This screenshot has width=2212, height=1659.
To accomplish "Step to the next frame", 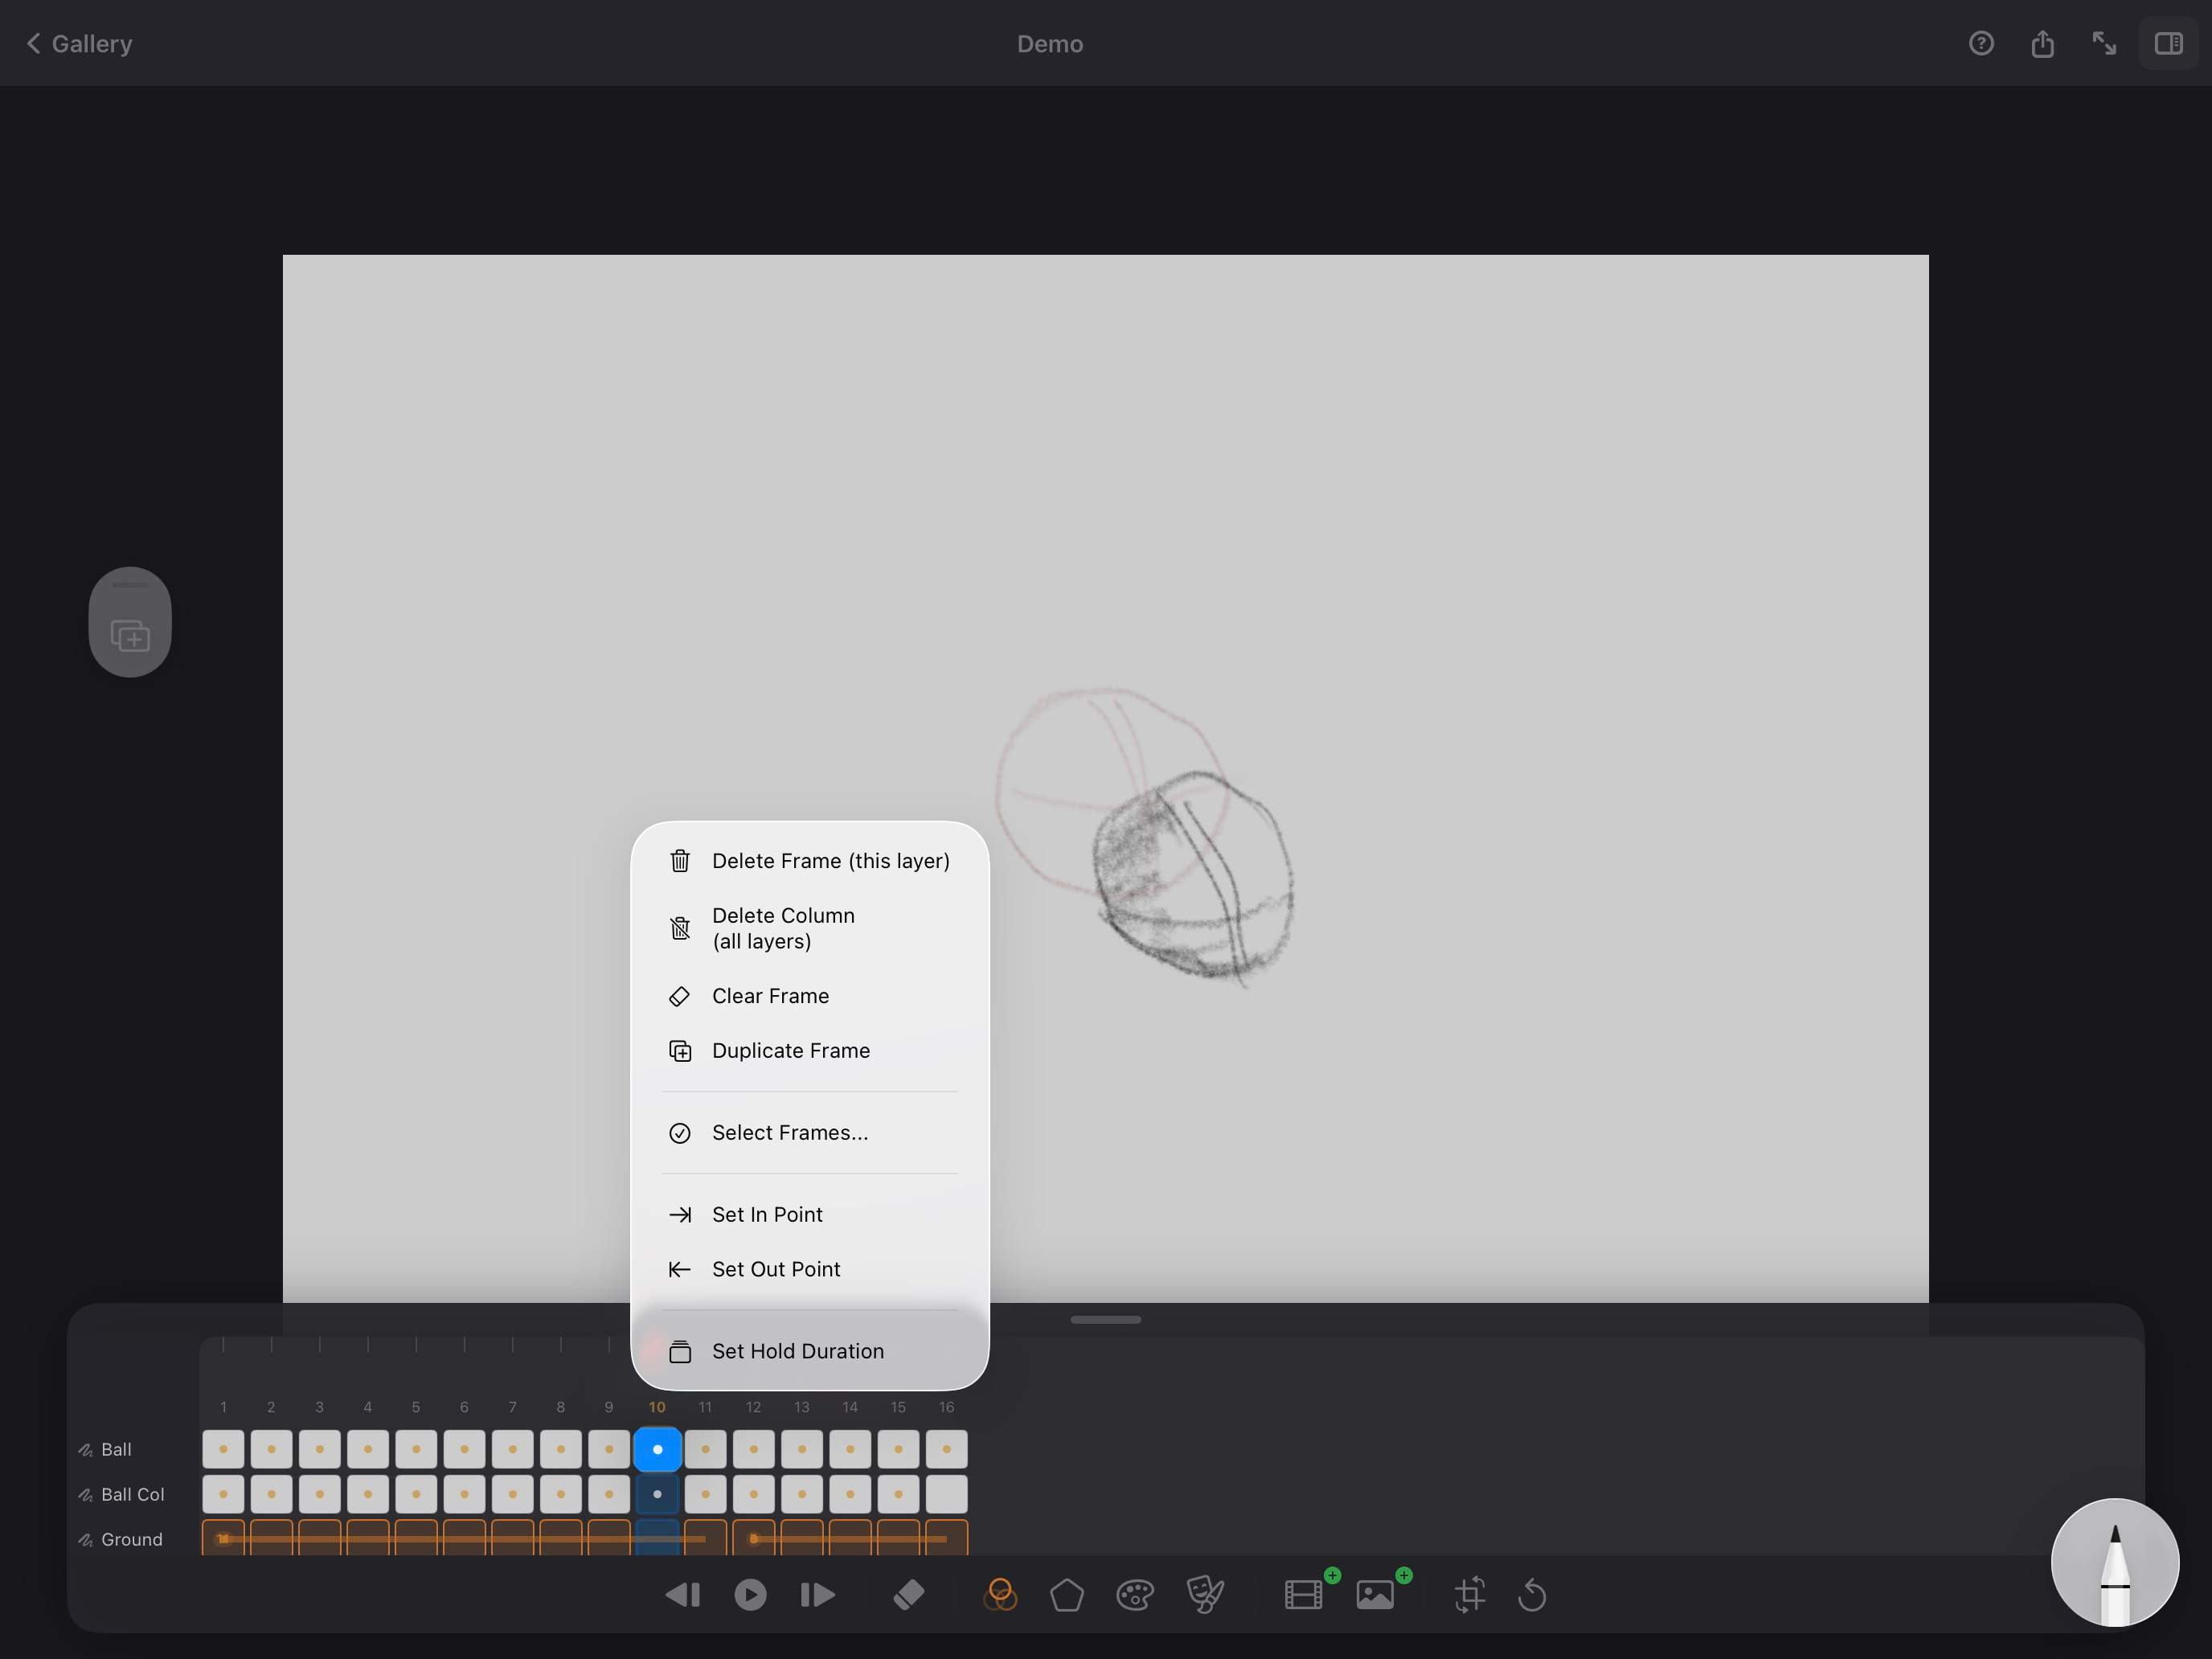I will pyautogui.click(x=818, y=1595).
